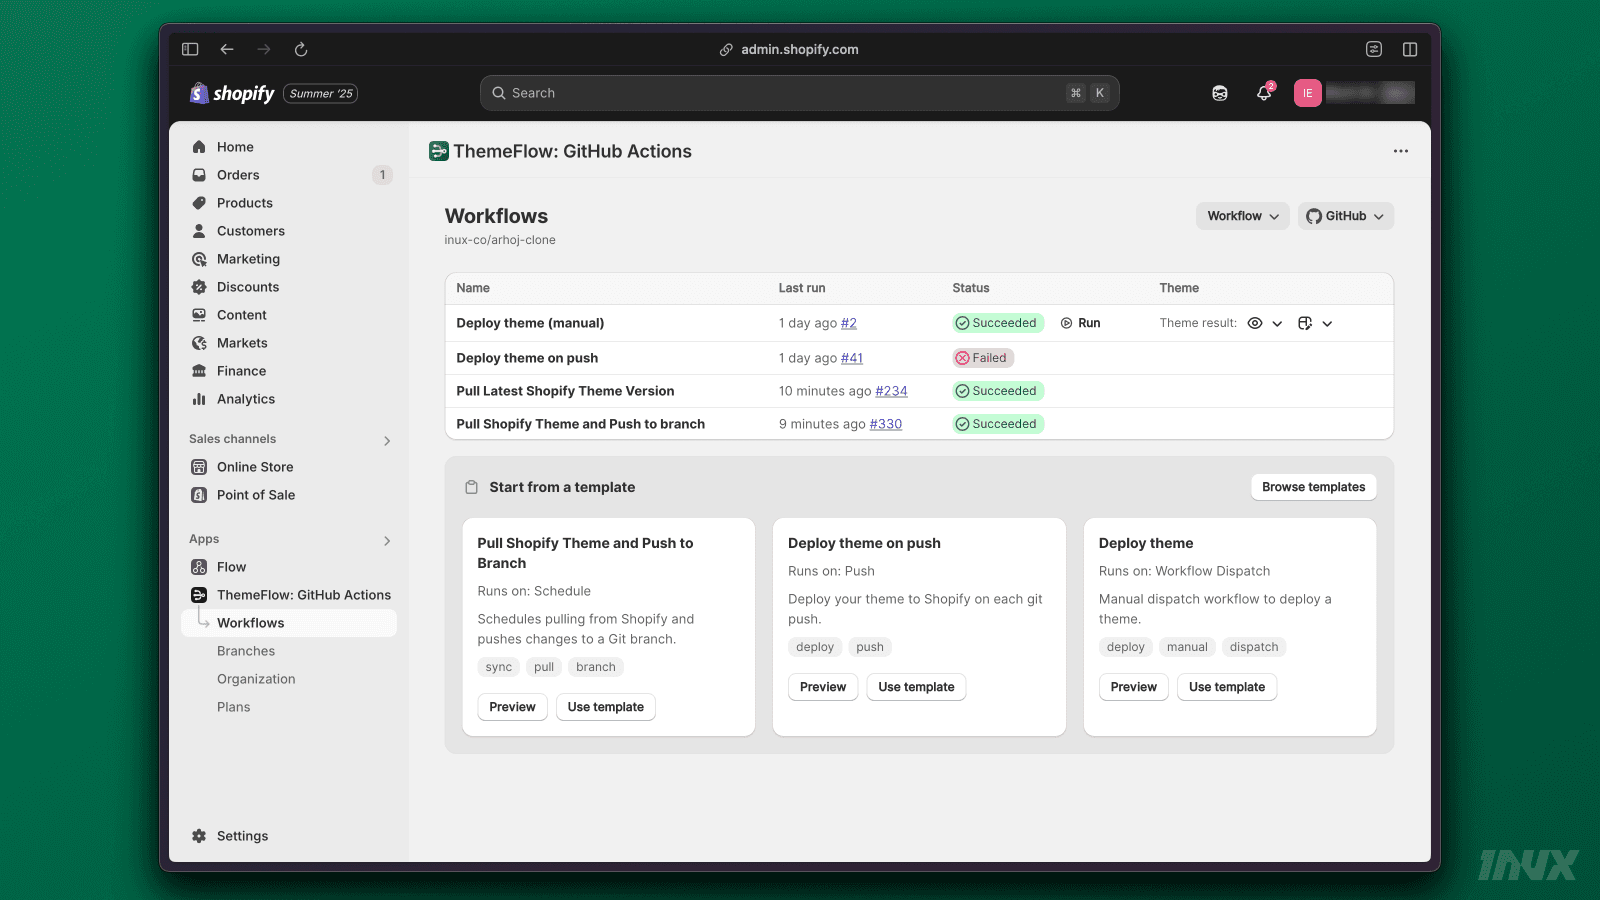Screen dimensions: 1600x900
Task: Click the Sidekick assistant icon in the header
Action: pos(1219,92)
